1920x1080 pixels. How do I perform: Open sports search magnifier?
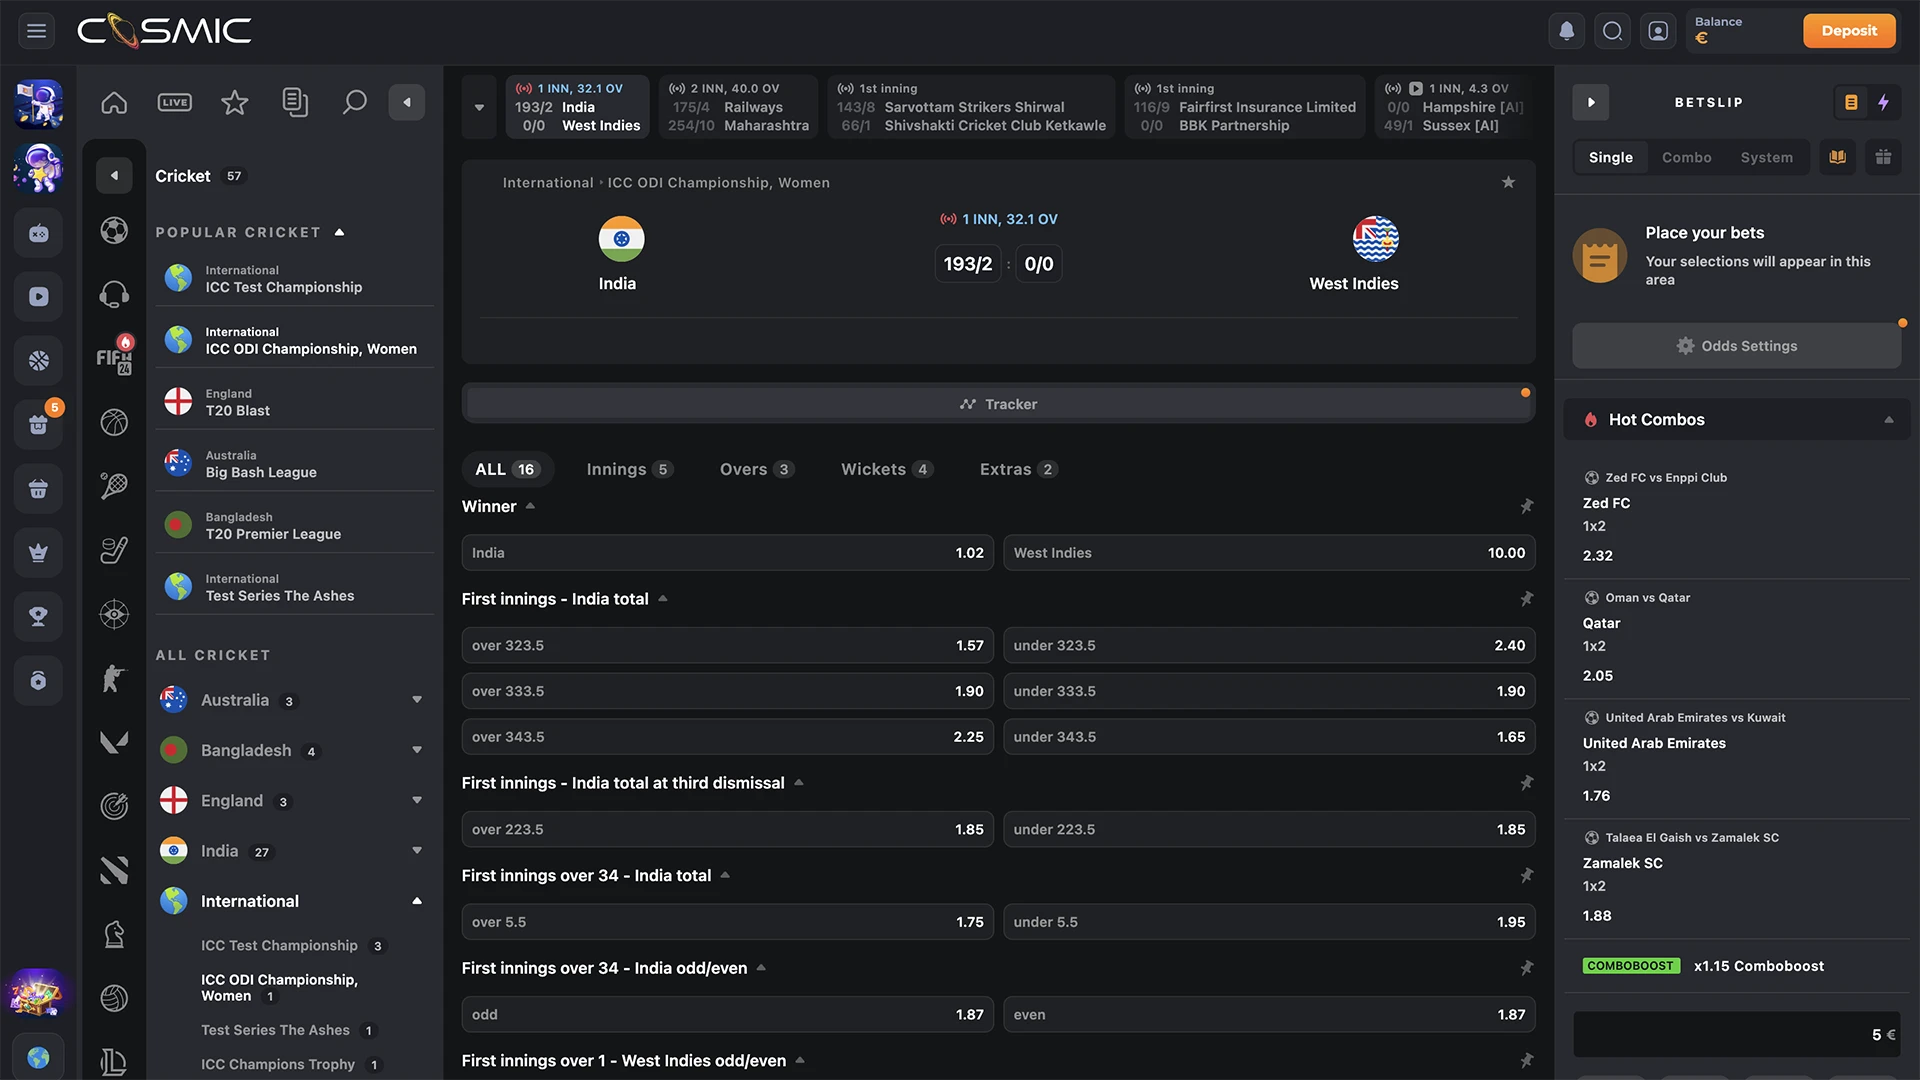354,102
